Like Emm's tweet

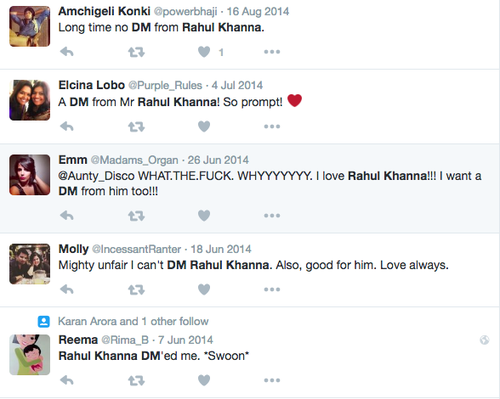pos(204,216)
